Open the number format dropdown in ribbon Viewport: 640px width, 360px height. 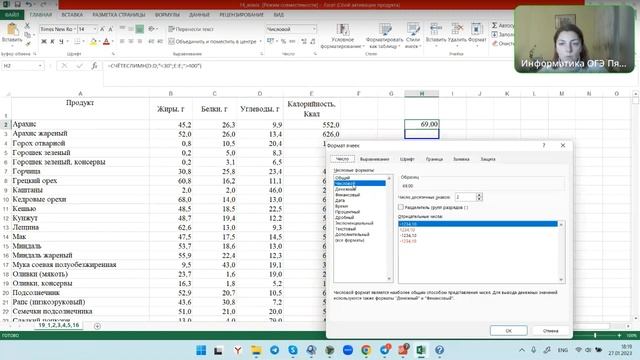pyautogui.click(x=314, y=29)
